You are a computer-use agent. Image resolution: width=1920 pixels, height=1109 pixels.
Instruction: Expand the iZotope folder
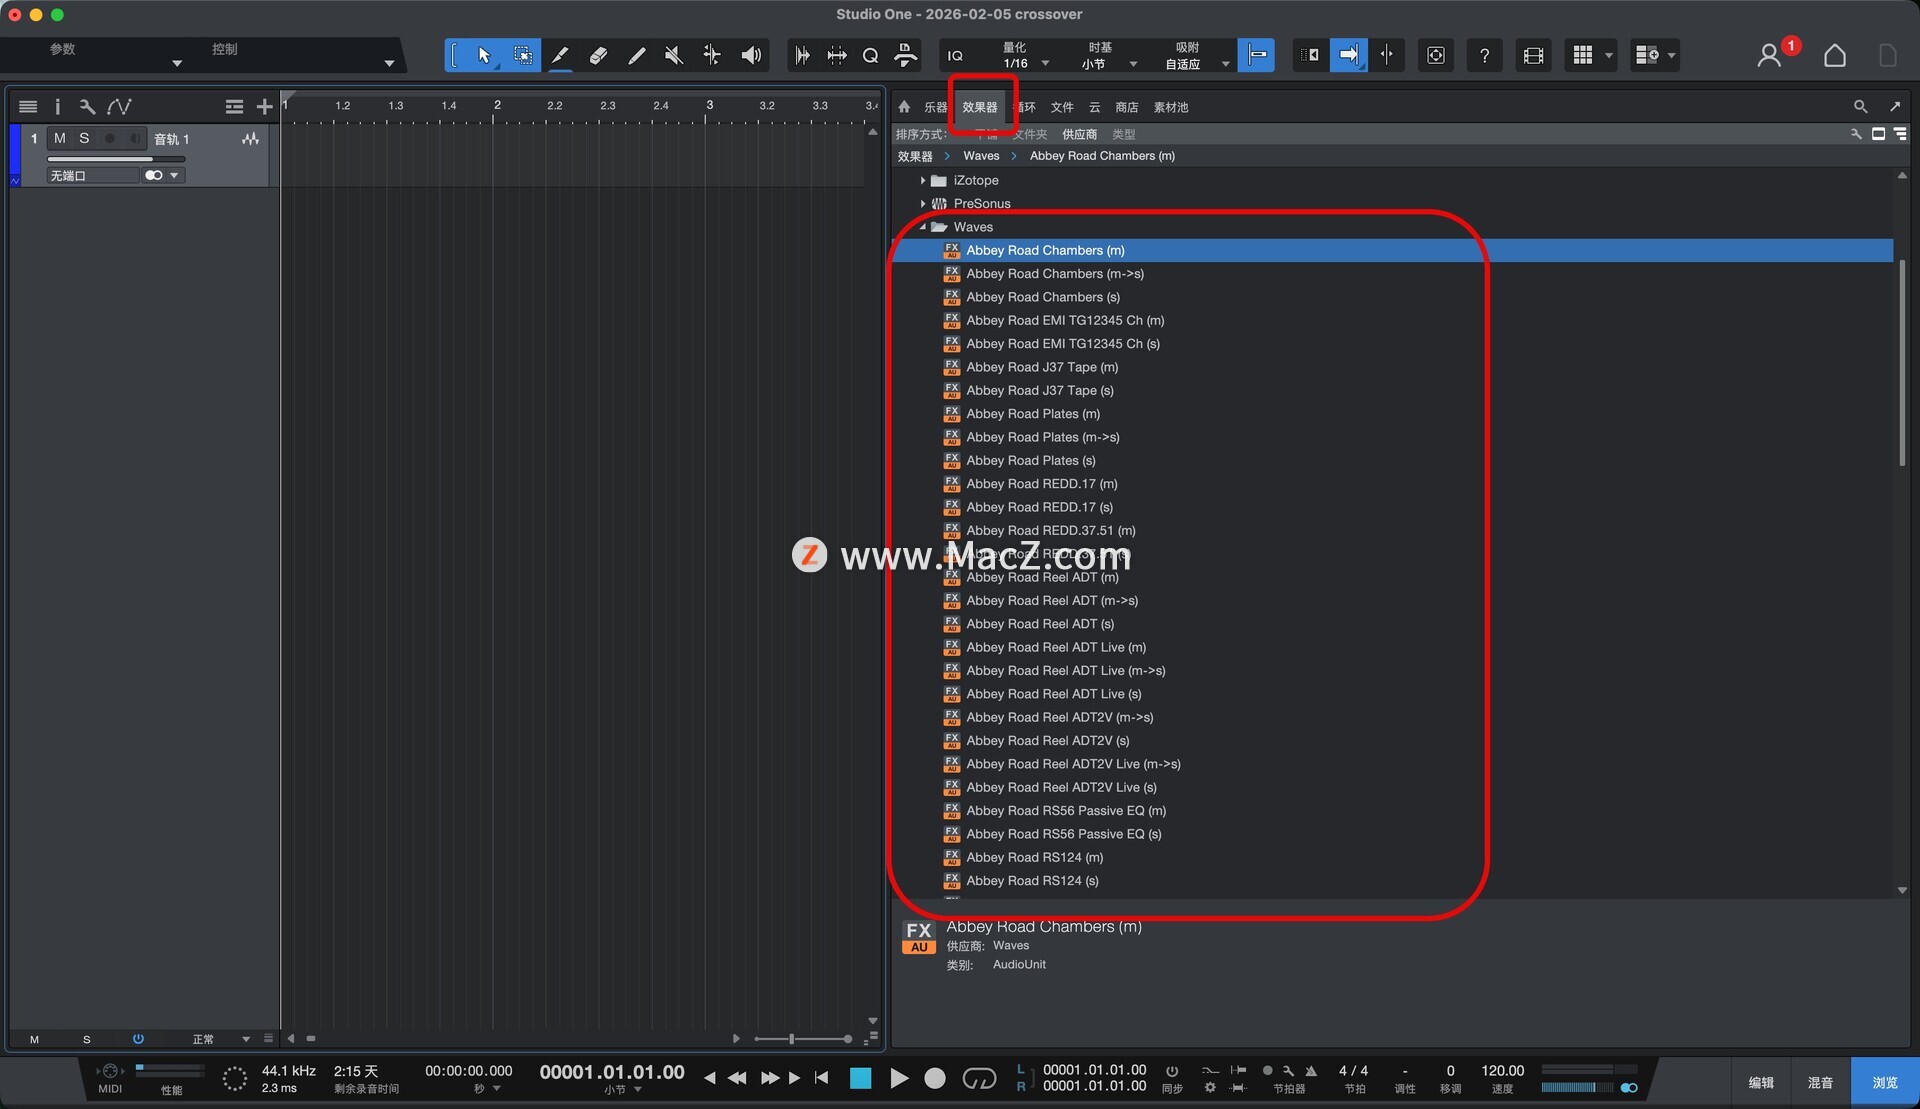[x=923, y=180]
